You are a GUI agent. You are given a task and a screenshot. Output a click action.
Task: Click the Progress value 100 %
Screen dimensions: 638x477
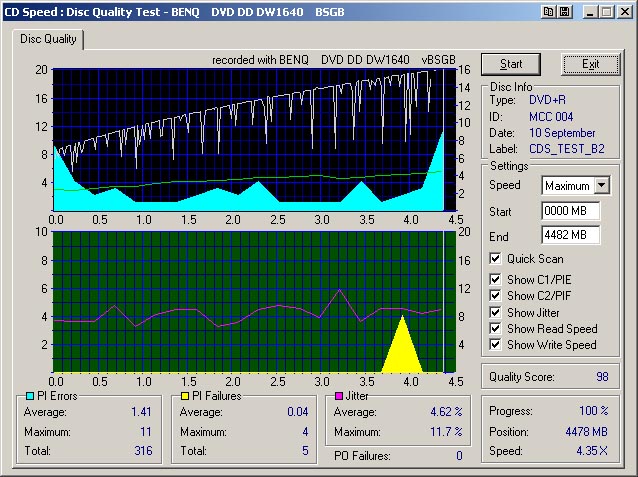pos(594,411)
